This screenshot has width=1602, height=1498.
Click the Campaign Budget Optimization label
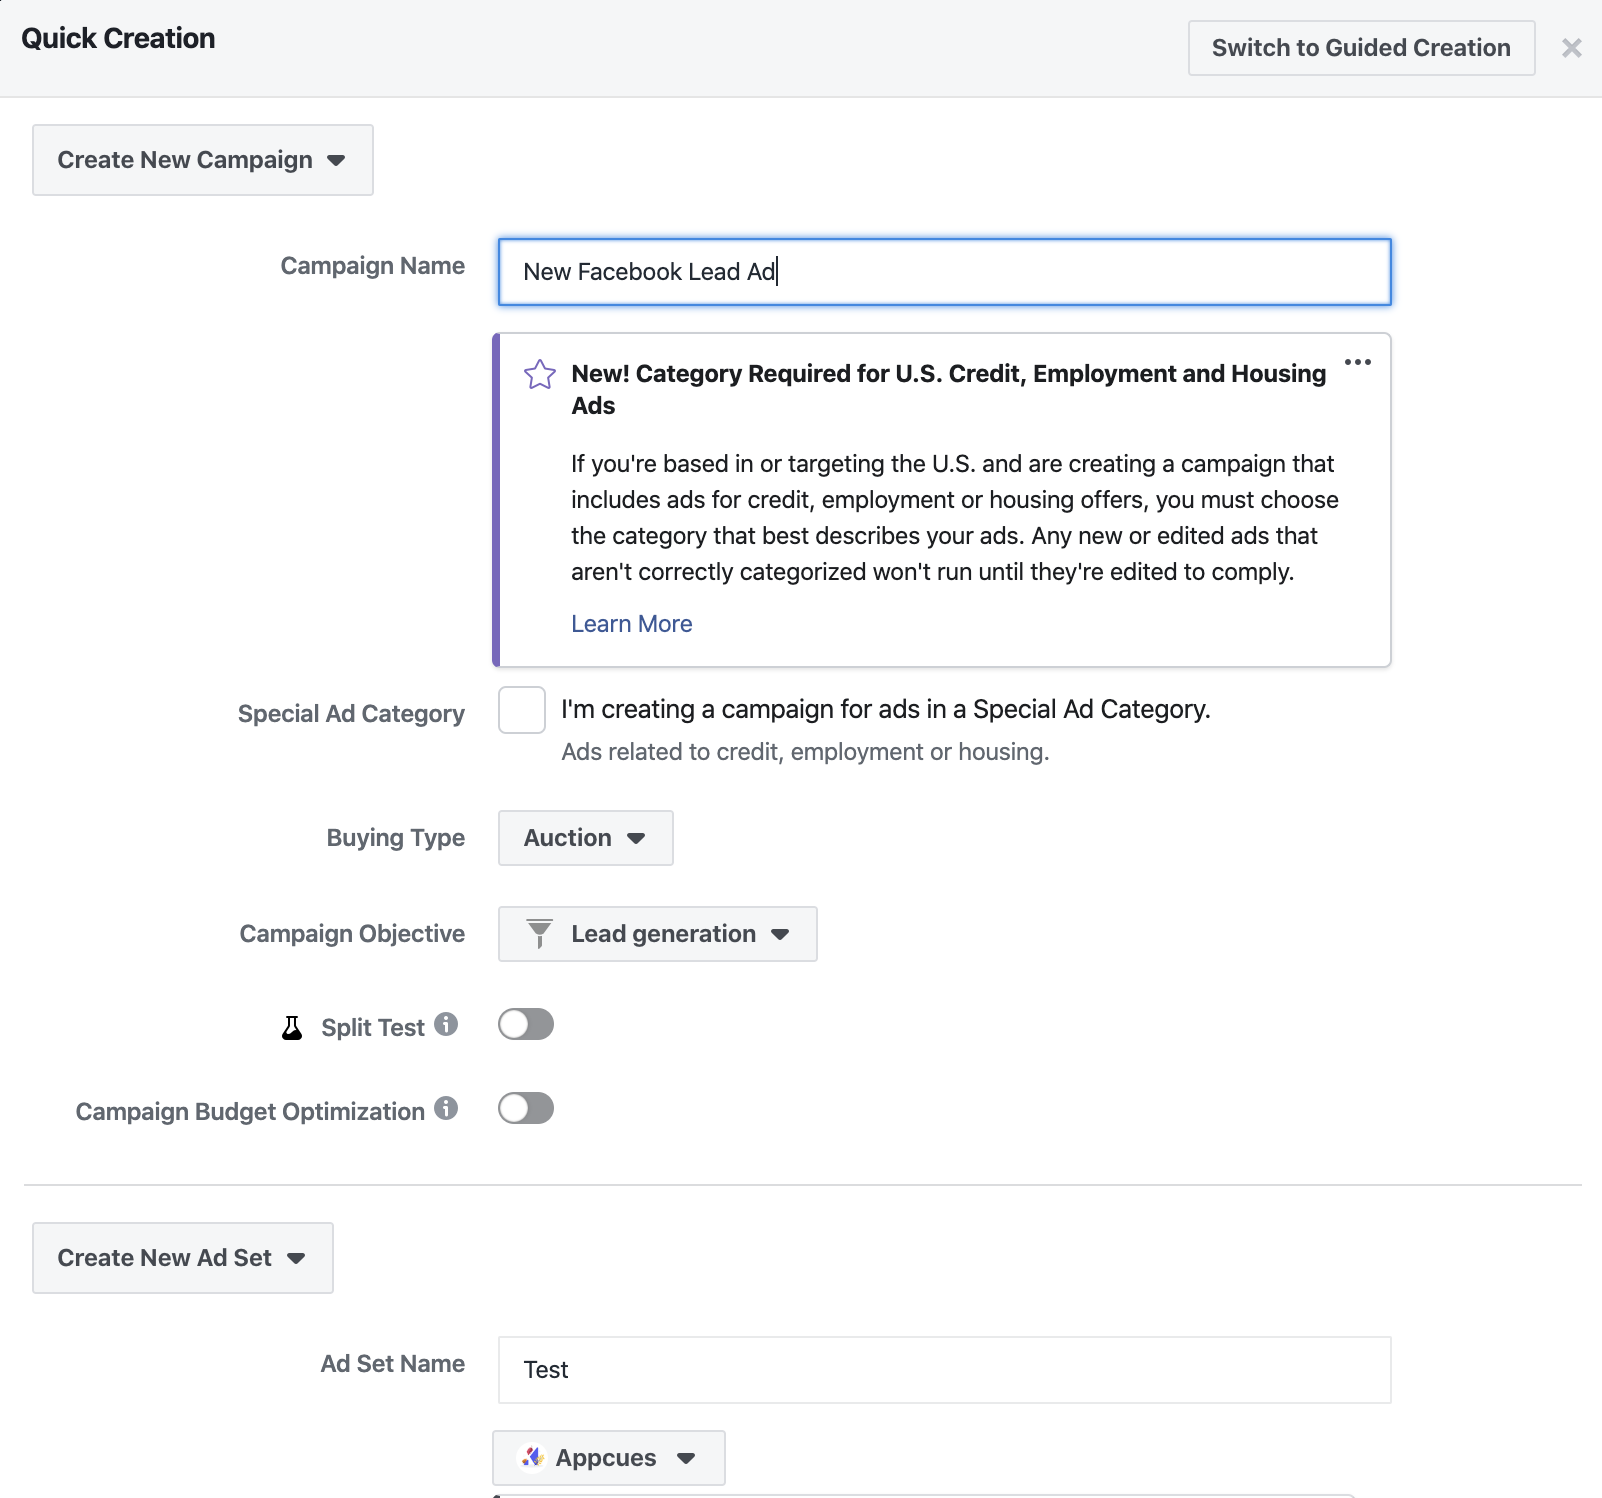click(x=250, y=1112)
